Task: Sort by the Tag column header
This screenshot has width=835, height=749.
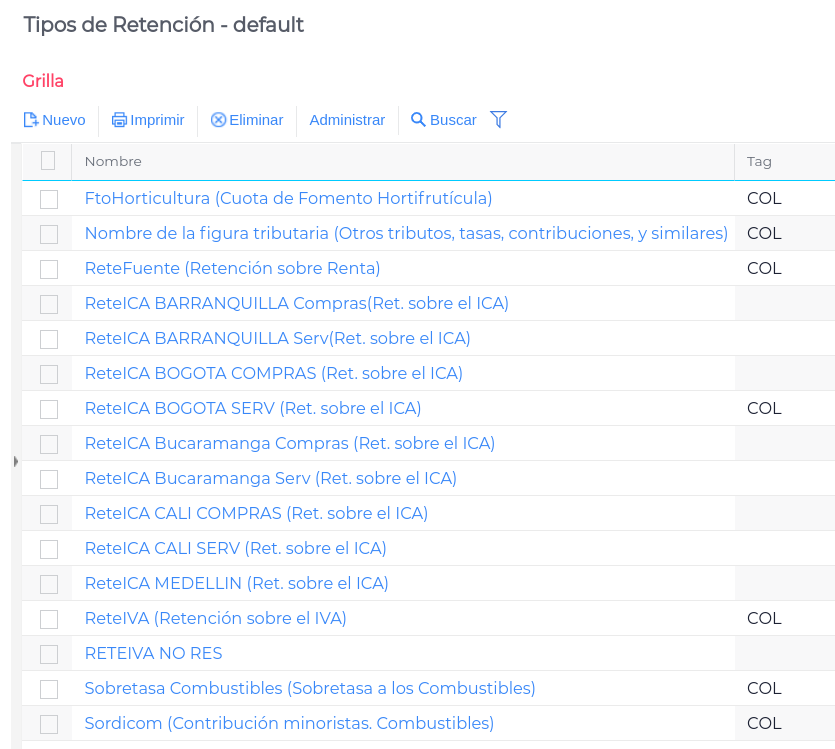Action: click(759, 161)
